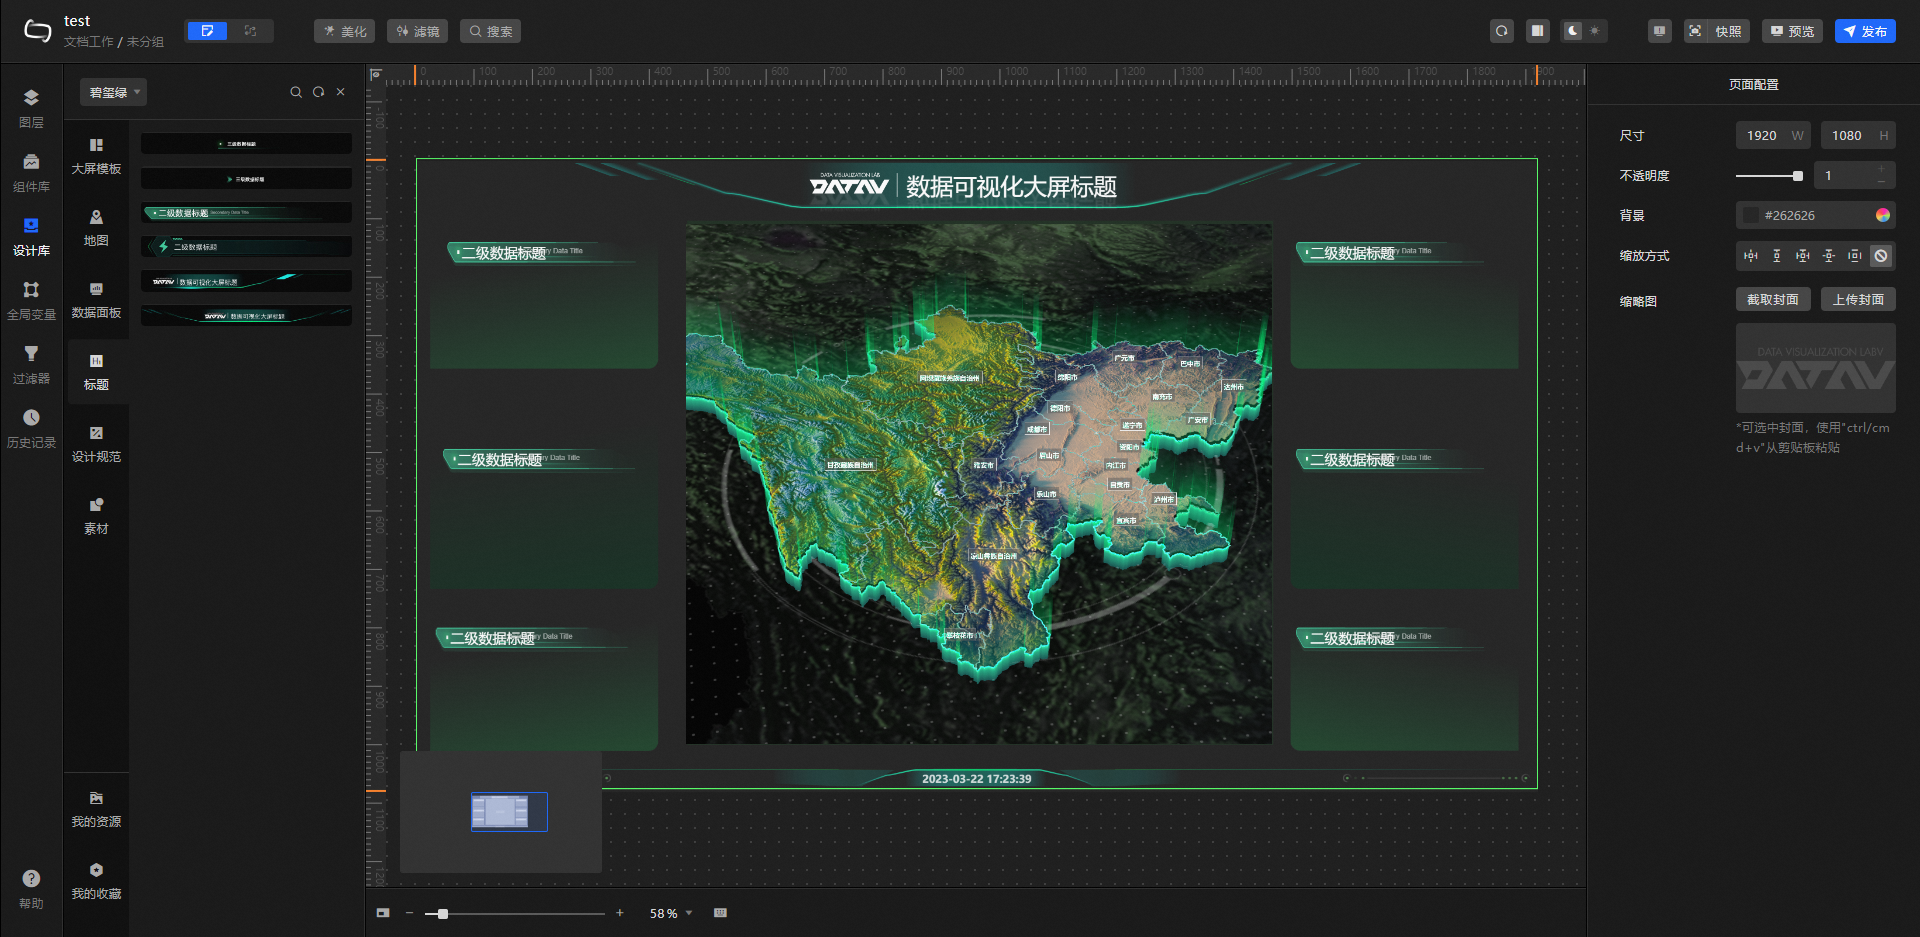Screen dimensions: 1920x937
Task: Click the 截取封面 capture cover button
Action: [1772, 300]
